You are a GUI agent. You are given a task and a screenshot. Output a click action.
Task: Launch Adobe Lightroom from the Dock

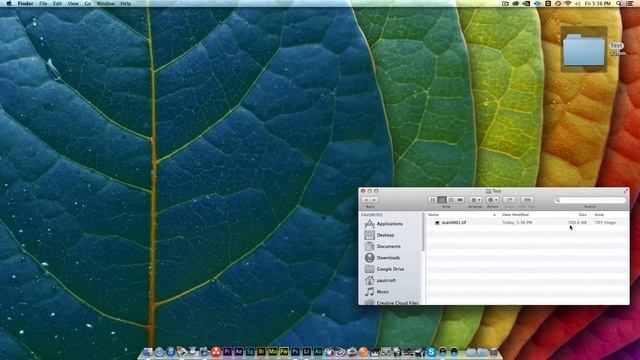307,352
